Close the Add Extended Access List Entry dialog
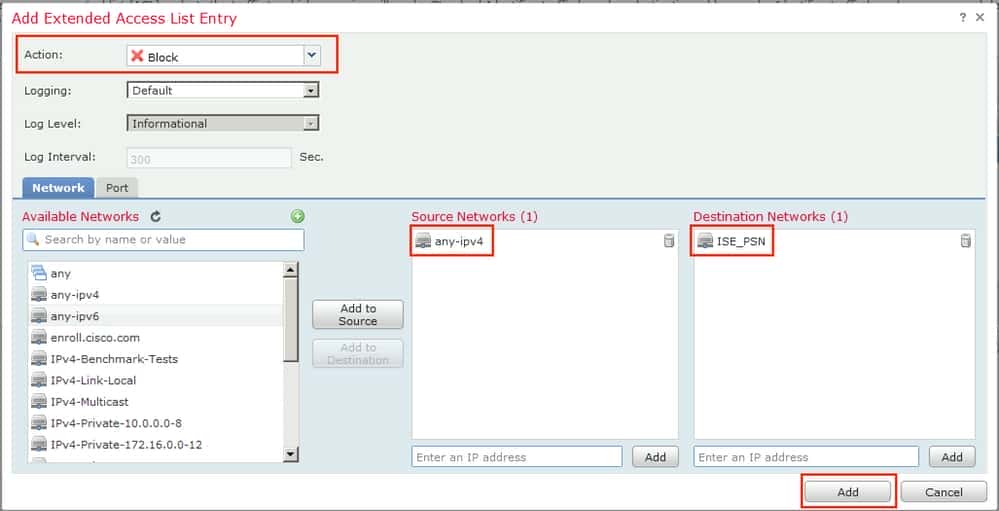 [980, 18]
